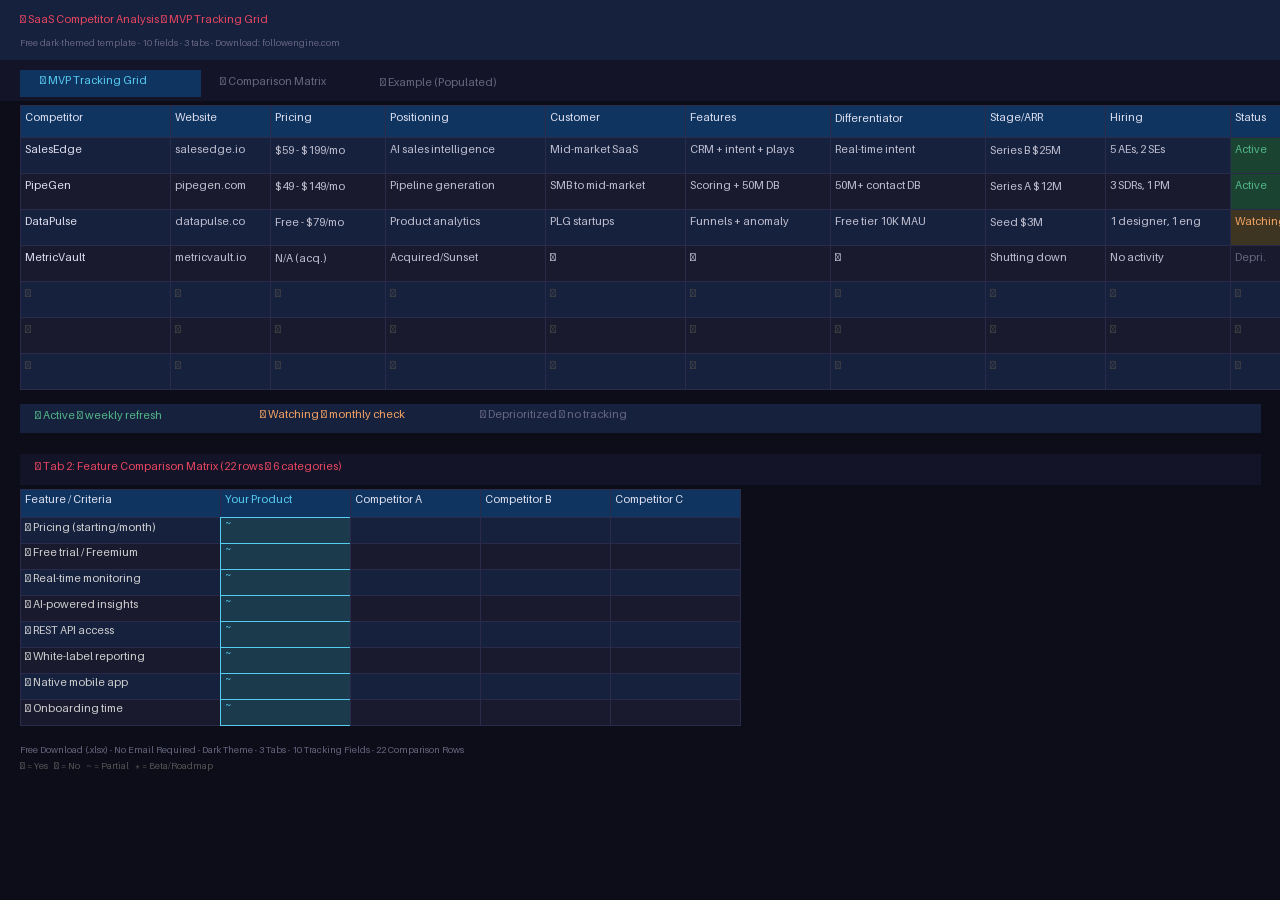
Task: Click the Real-time monitoring row label
Action: 120,583
